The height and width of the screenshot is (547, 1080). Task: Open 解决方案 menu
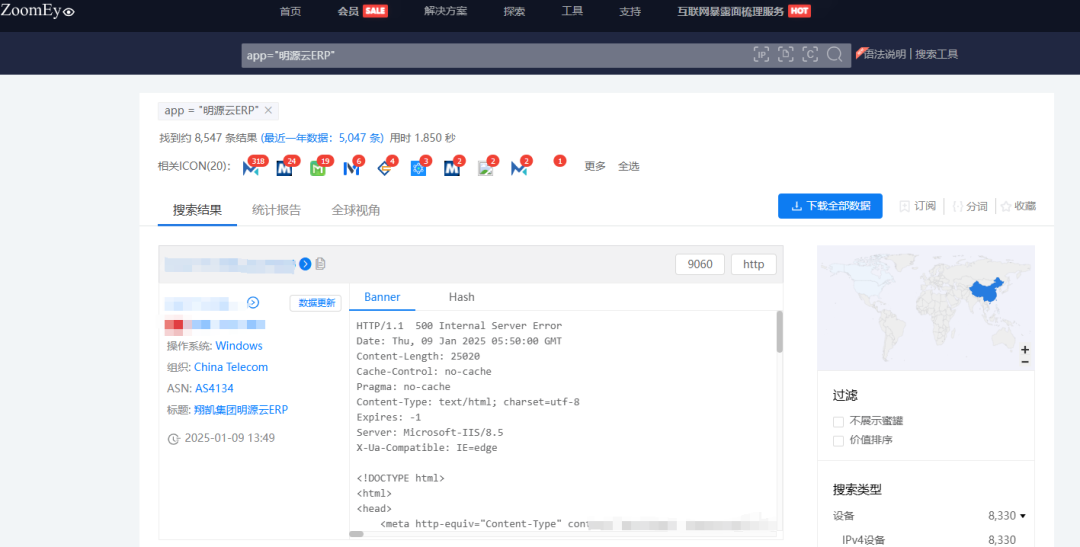pyautogui.click(x=446, y=11)
